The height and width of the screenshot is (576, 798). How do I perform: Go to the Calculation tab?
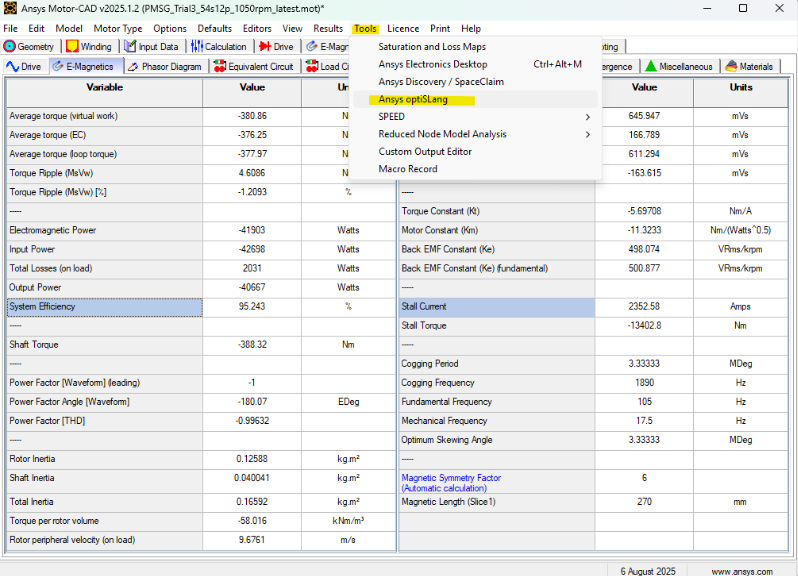point(219,47)
